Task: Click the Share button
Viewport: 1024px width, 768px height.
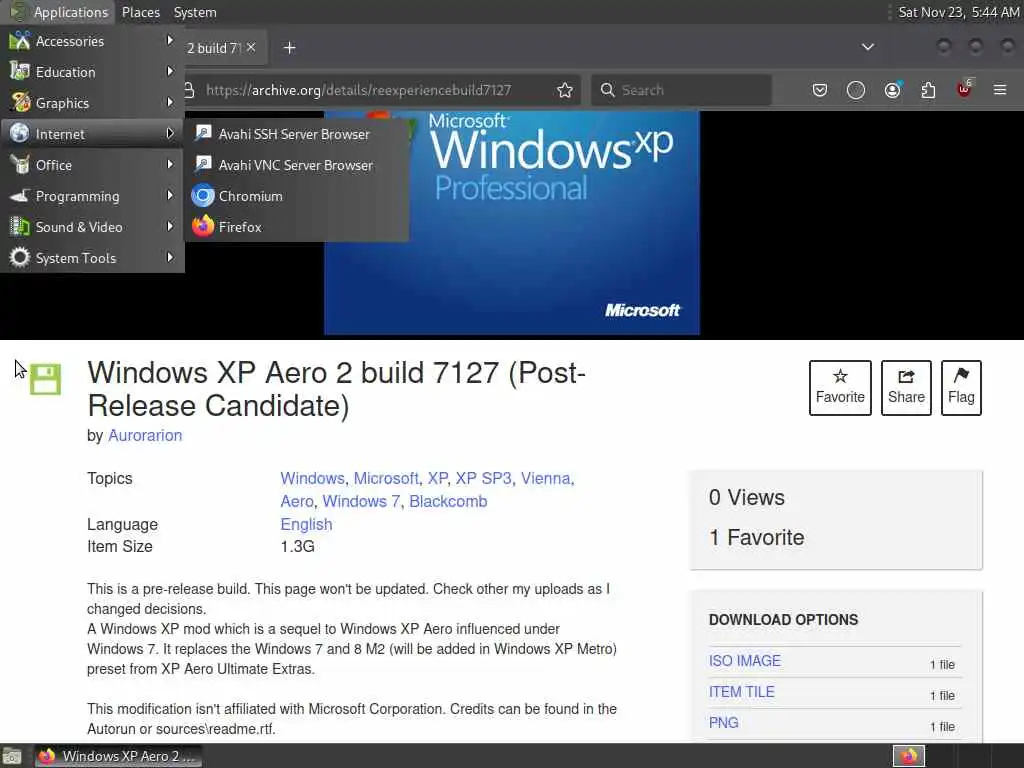Action: coord(906,388)
